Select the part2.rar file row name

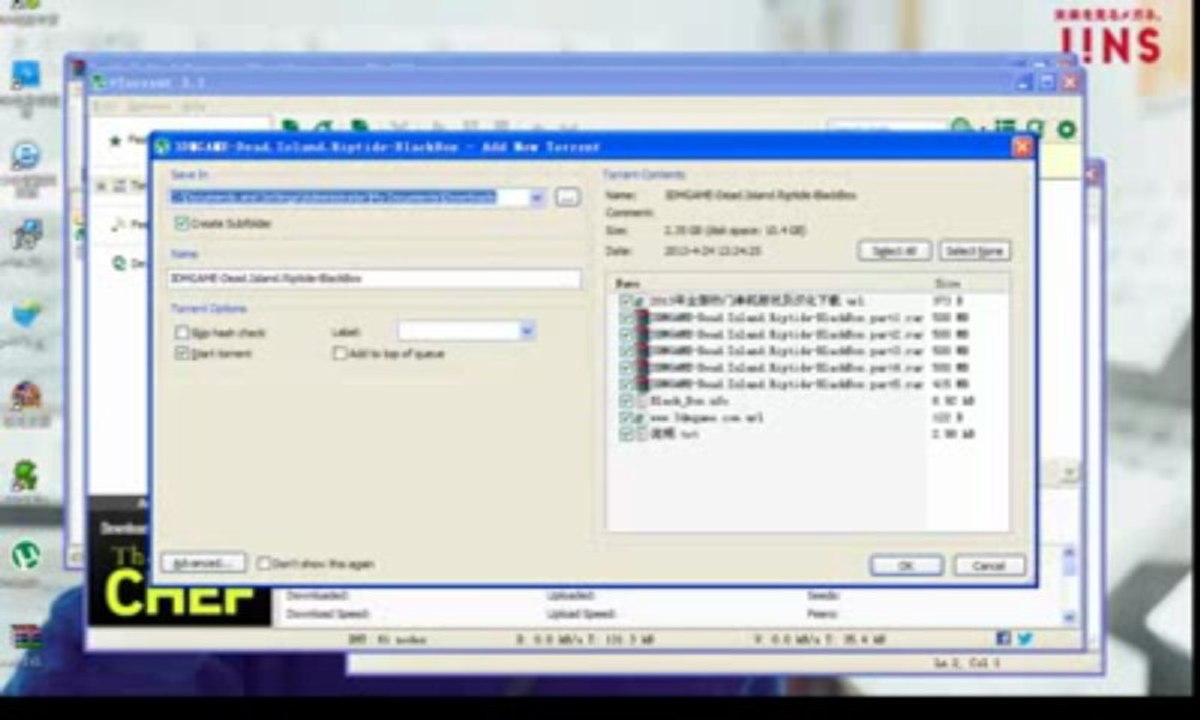785,334
